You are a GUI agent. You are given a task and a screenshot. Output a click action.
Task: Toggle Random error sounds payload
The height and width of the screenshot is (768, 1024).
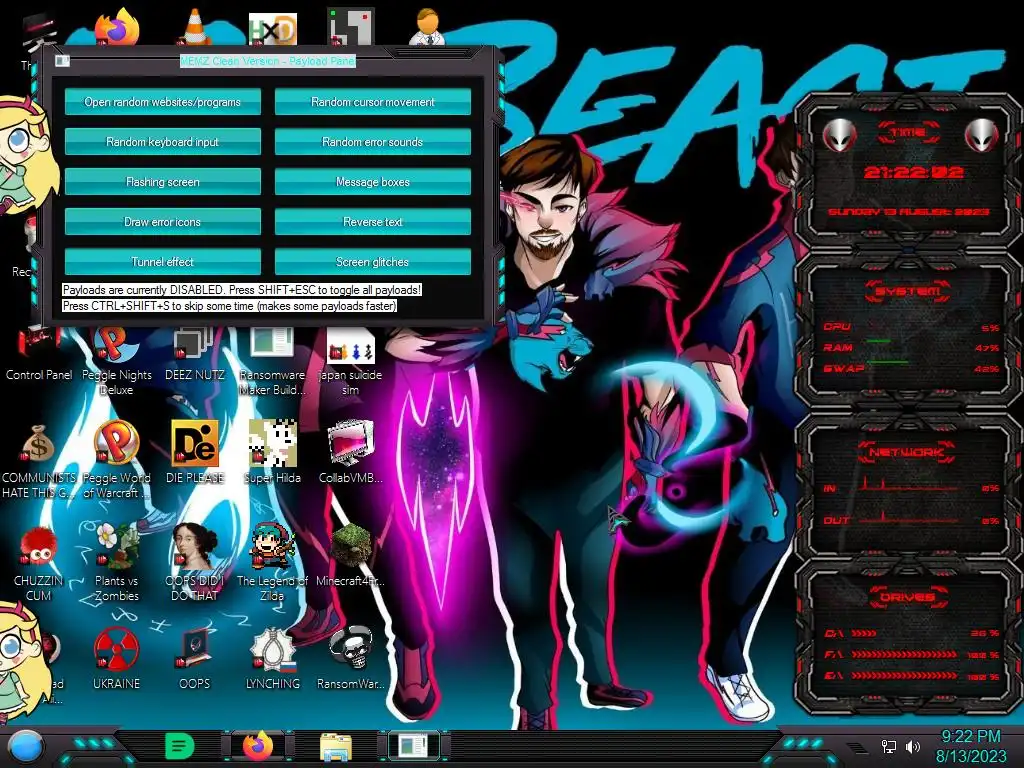pos(372,142)
